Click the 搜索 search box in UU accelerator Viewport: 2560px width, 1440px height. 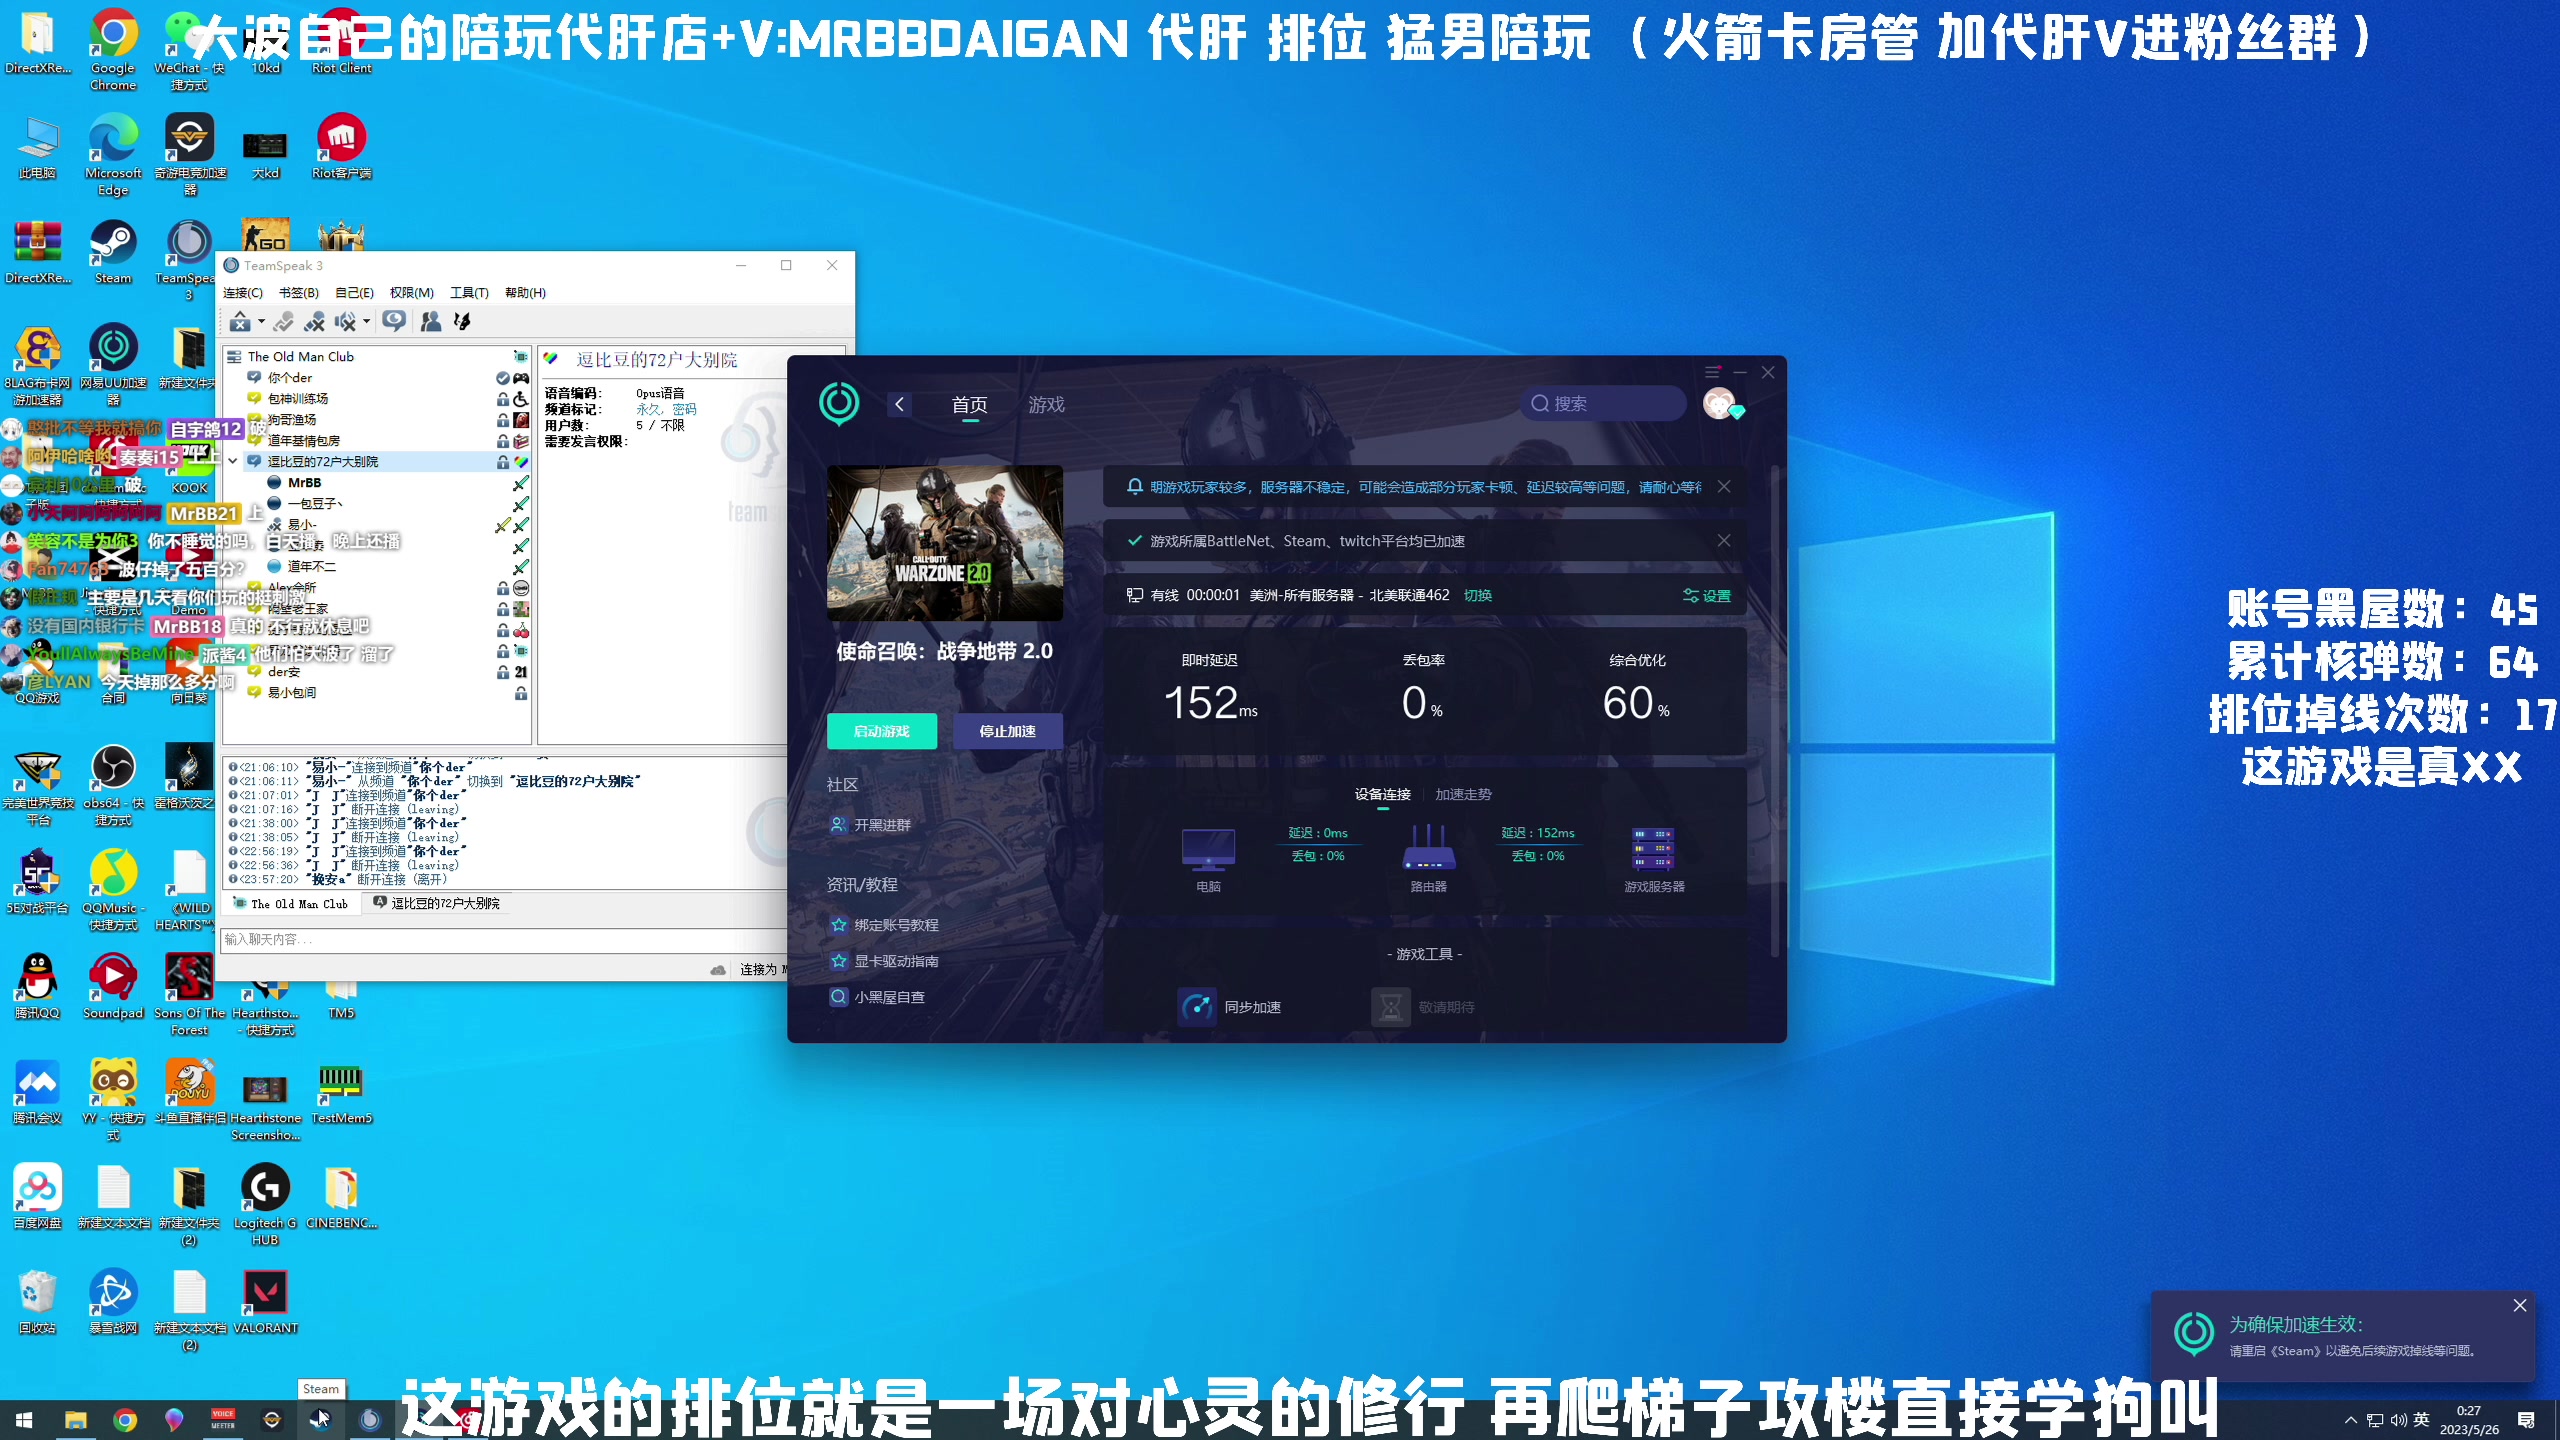[x=1603, y=404]
